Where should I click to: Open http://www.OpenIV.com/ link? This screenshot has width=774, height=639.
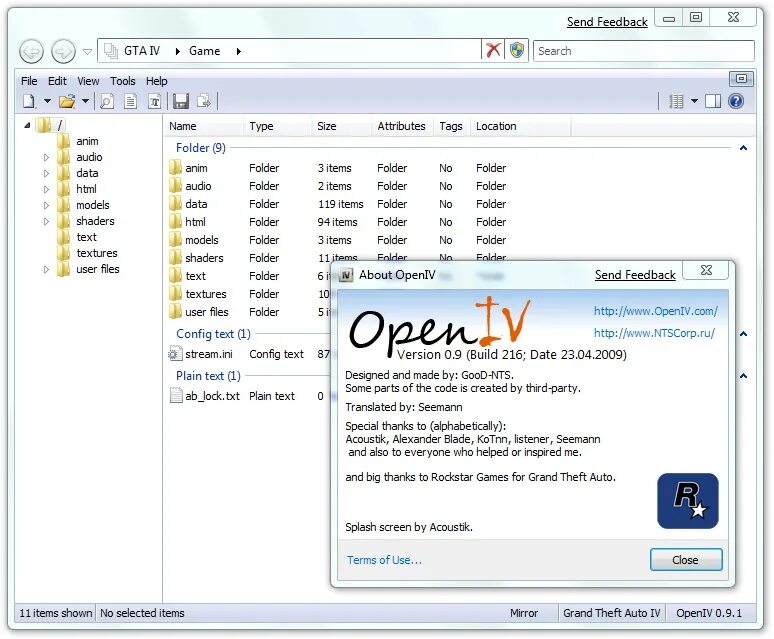[x=656, y=311]
